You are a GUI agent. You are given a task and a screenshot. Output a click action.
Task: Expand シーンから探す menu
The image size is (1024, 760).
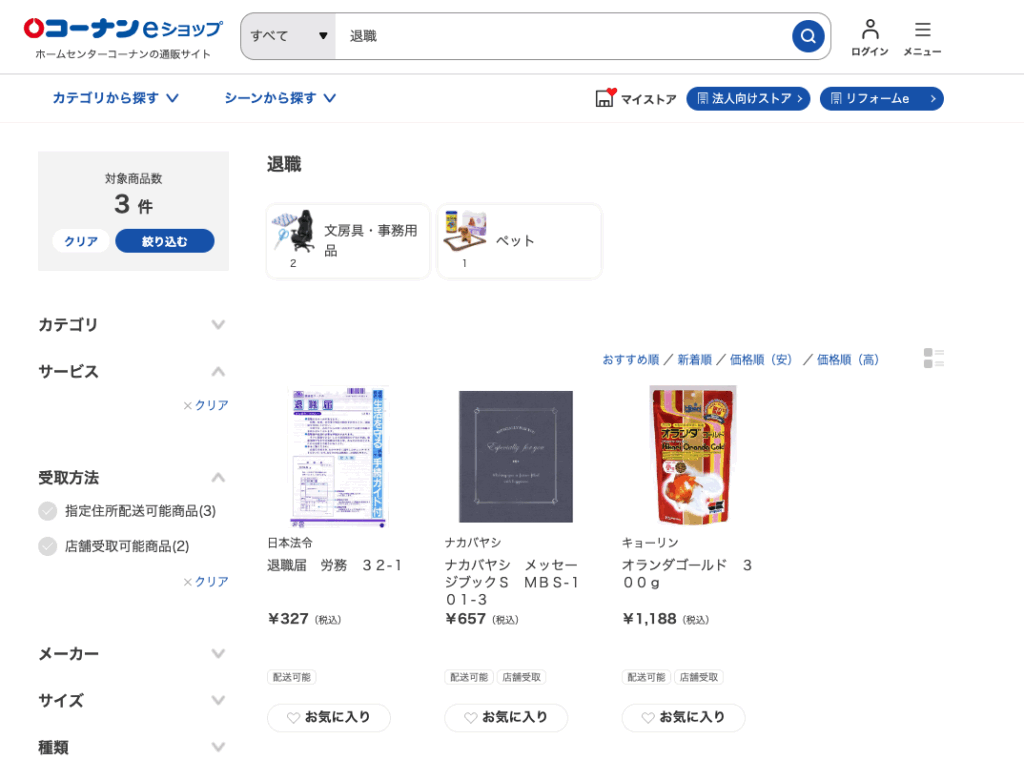coord(280,98)
